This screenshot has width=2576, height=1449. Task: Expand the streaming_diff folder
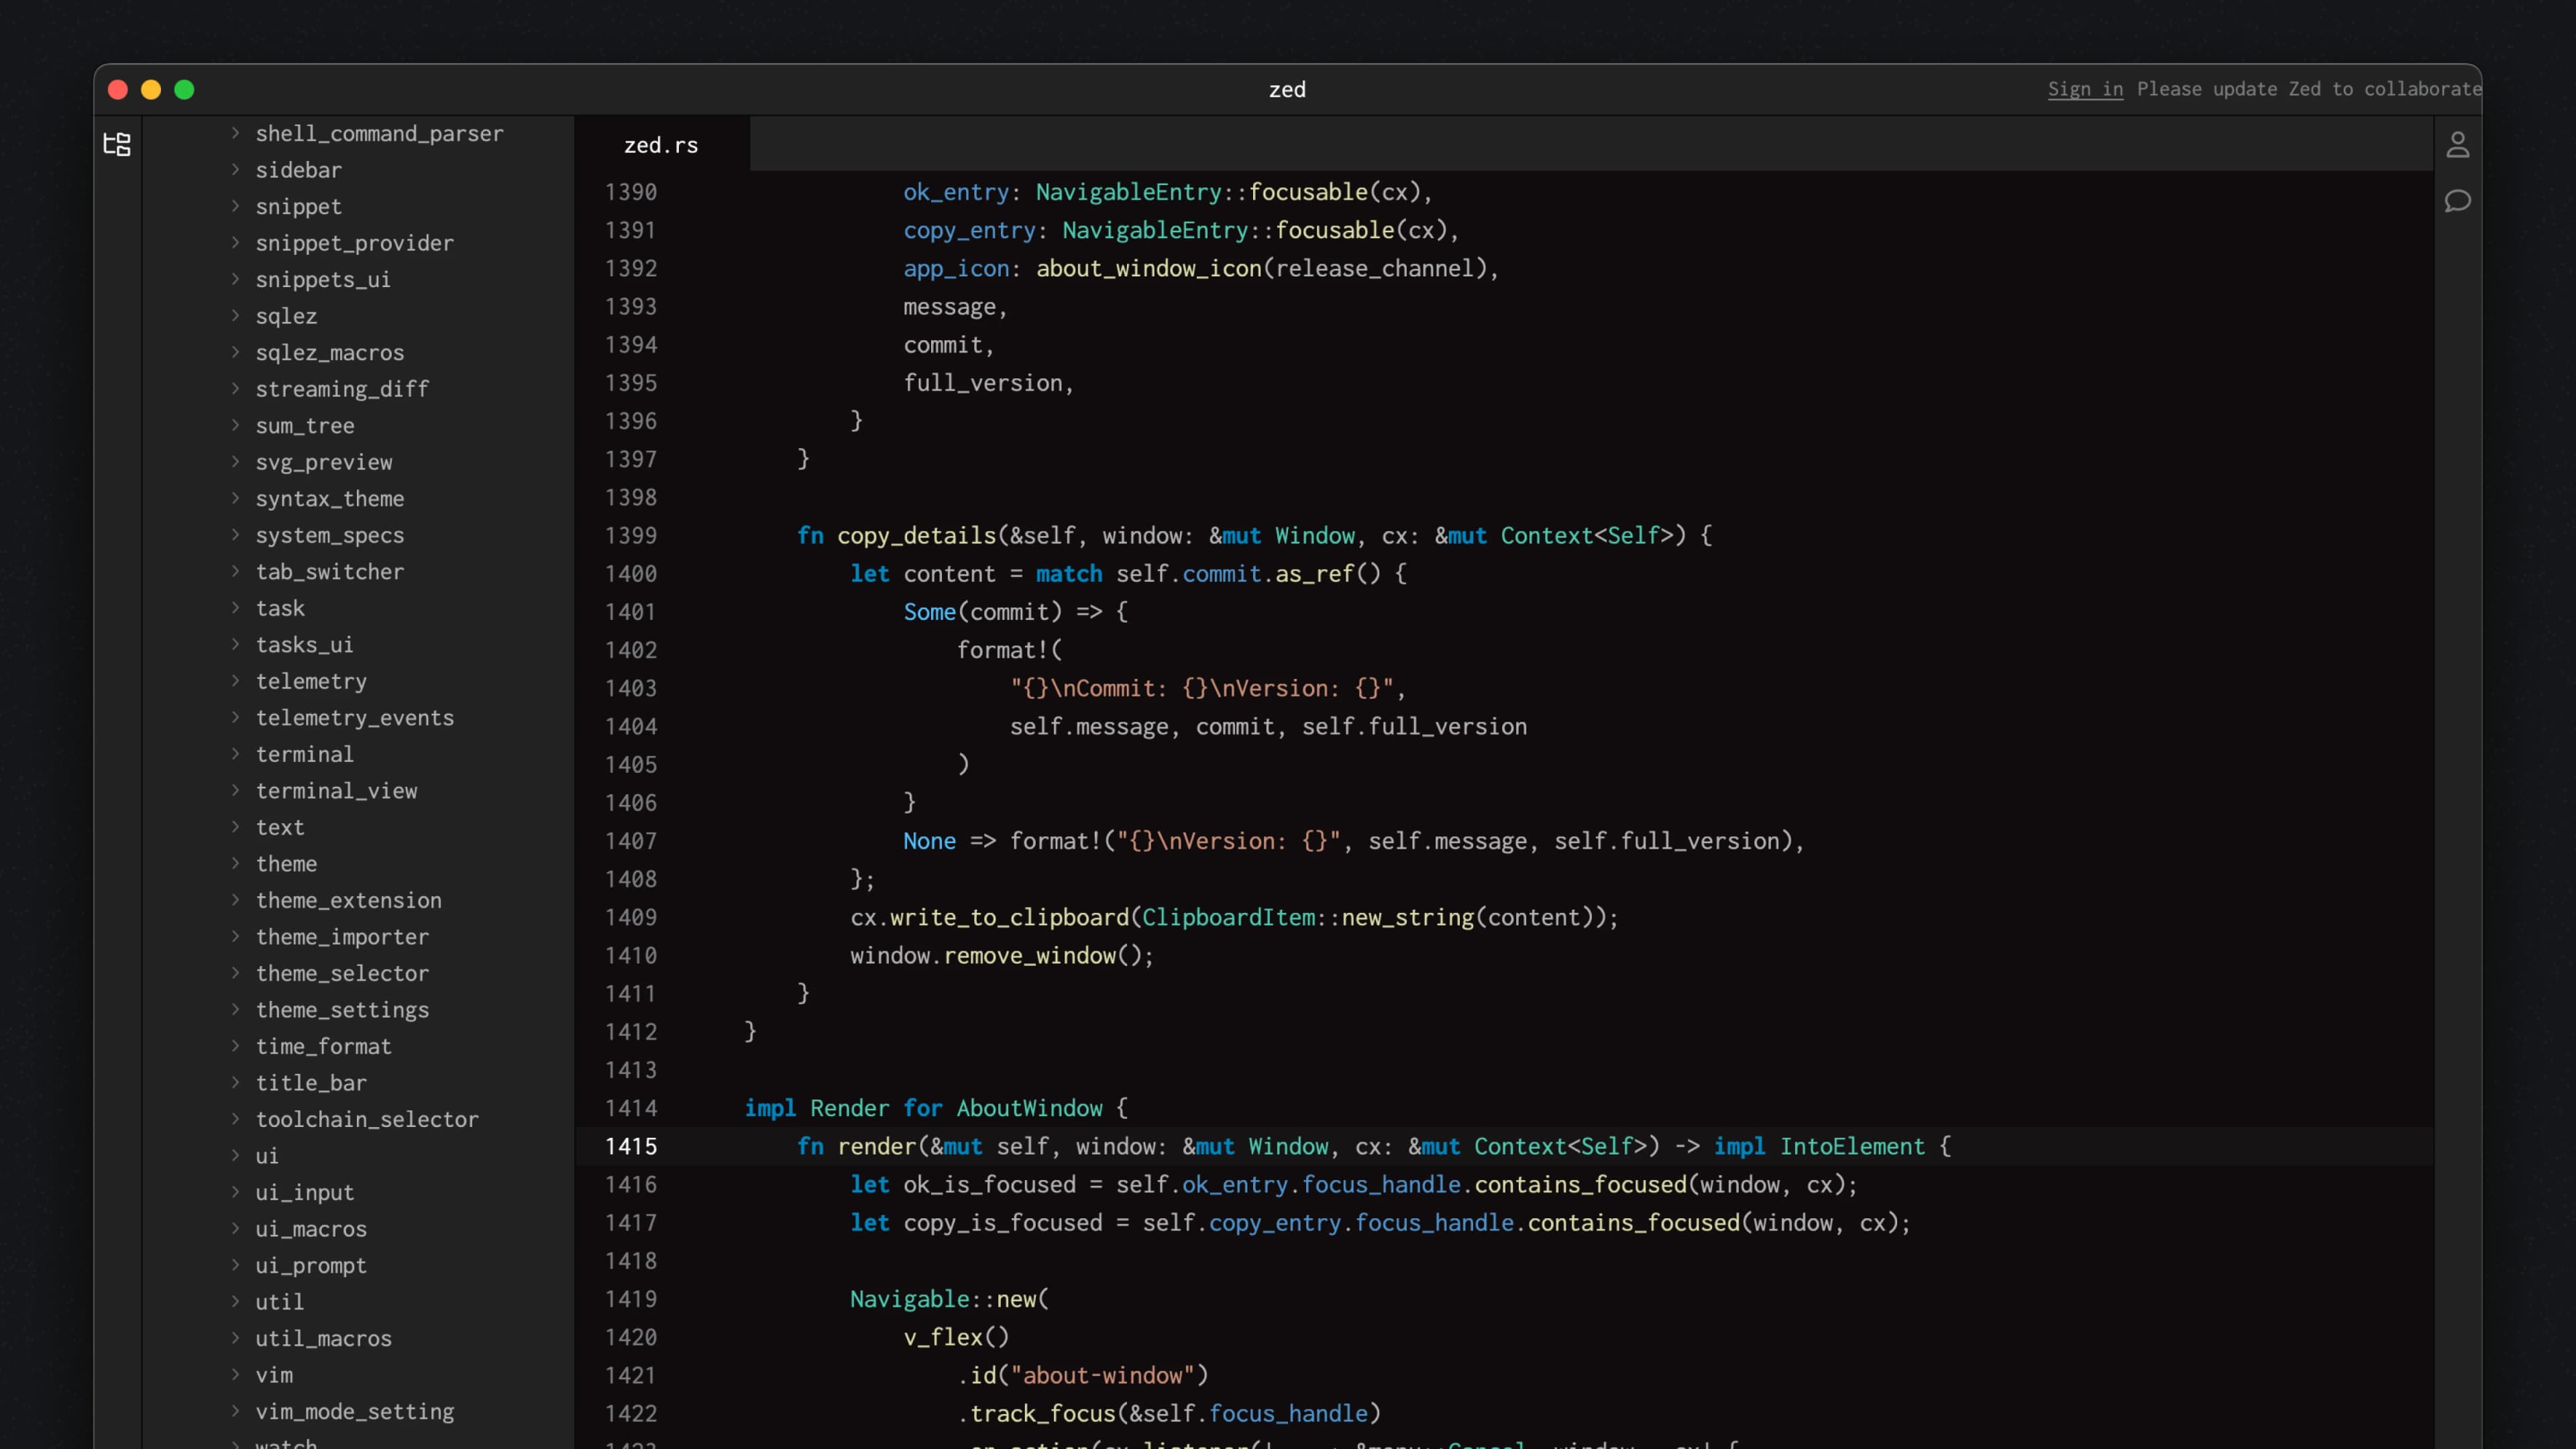(x=342, y=388)
